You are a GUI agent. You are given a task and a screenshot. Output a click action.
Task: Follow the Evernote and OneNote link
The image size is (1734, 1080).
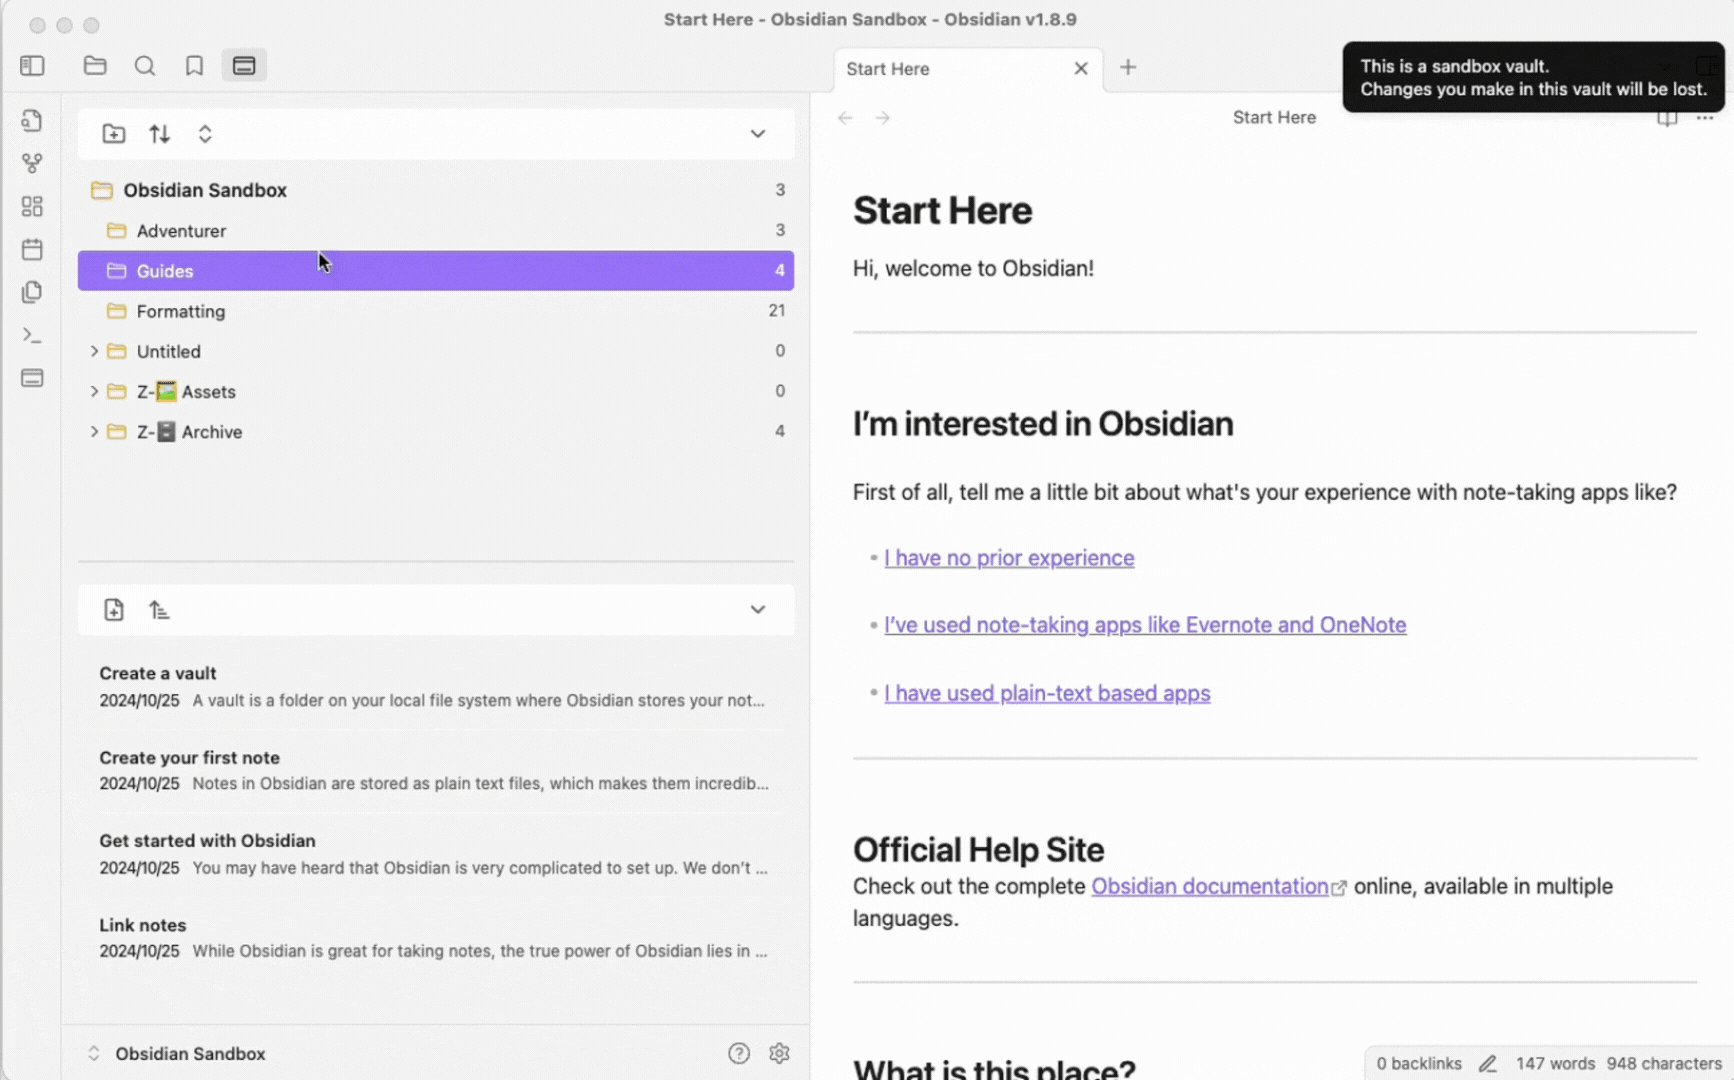click(x=1145, y=625)
